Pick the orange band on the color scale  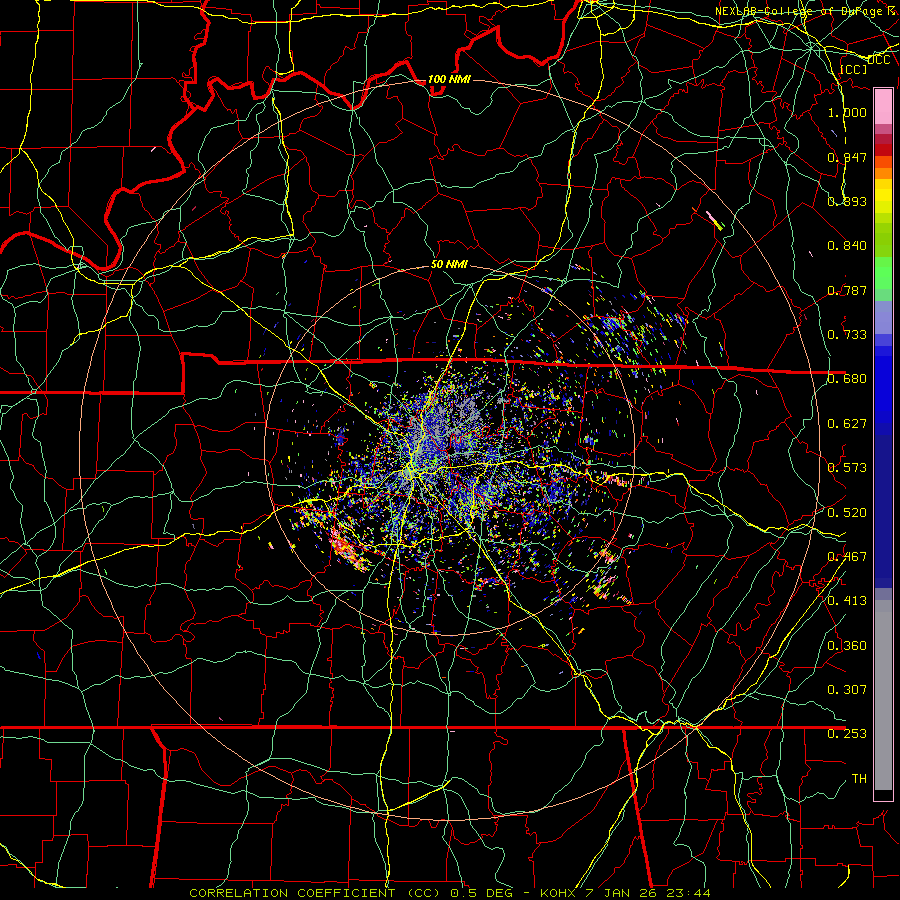tap(883, 173)
